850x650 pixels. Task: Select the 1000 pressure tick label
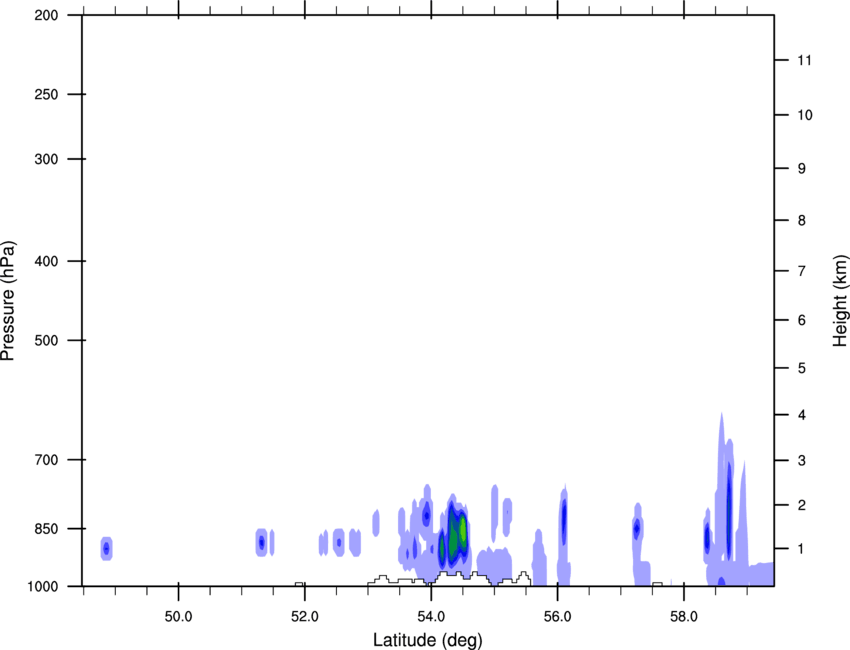43,587
